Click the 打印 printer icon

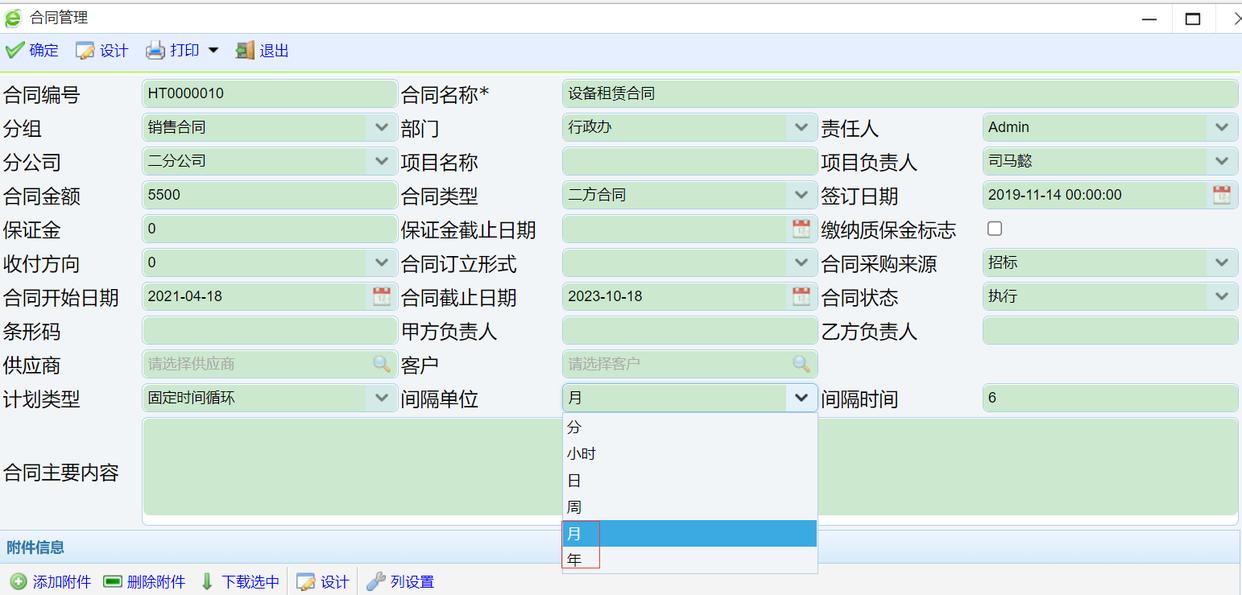click(155, 50)
